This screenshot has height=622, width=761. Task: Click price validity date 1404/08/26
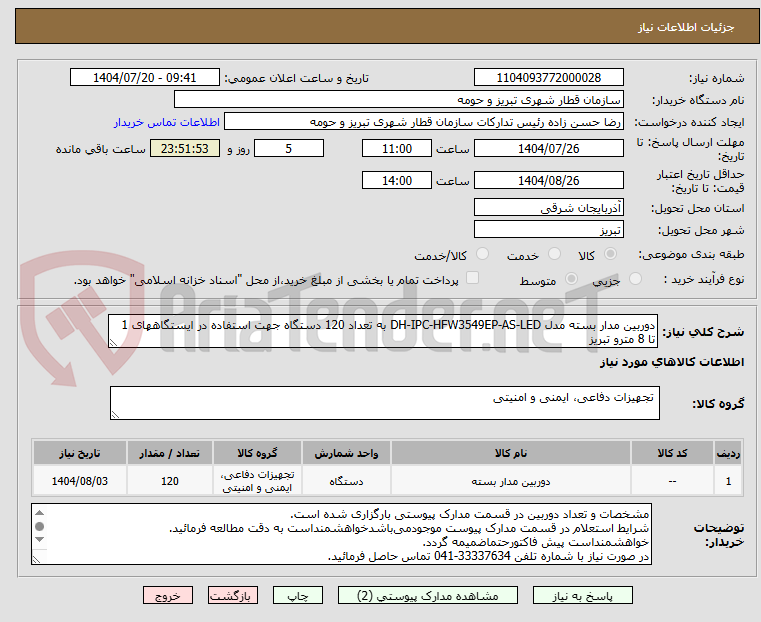[548, 180]
